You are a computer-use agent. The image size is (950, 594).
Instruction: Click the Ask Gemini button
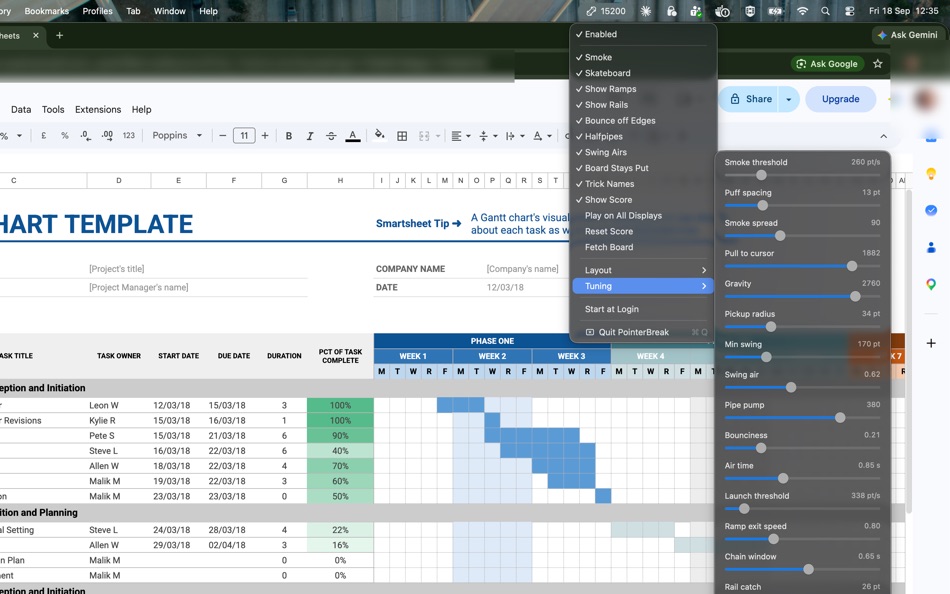[x=907, y=35]
